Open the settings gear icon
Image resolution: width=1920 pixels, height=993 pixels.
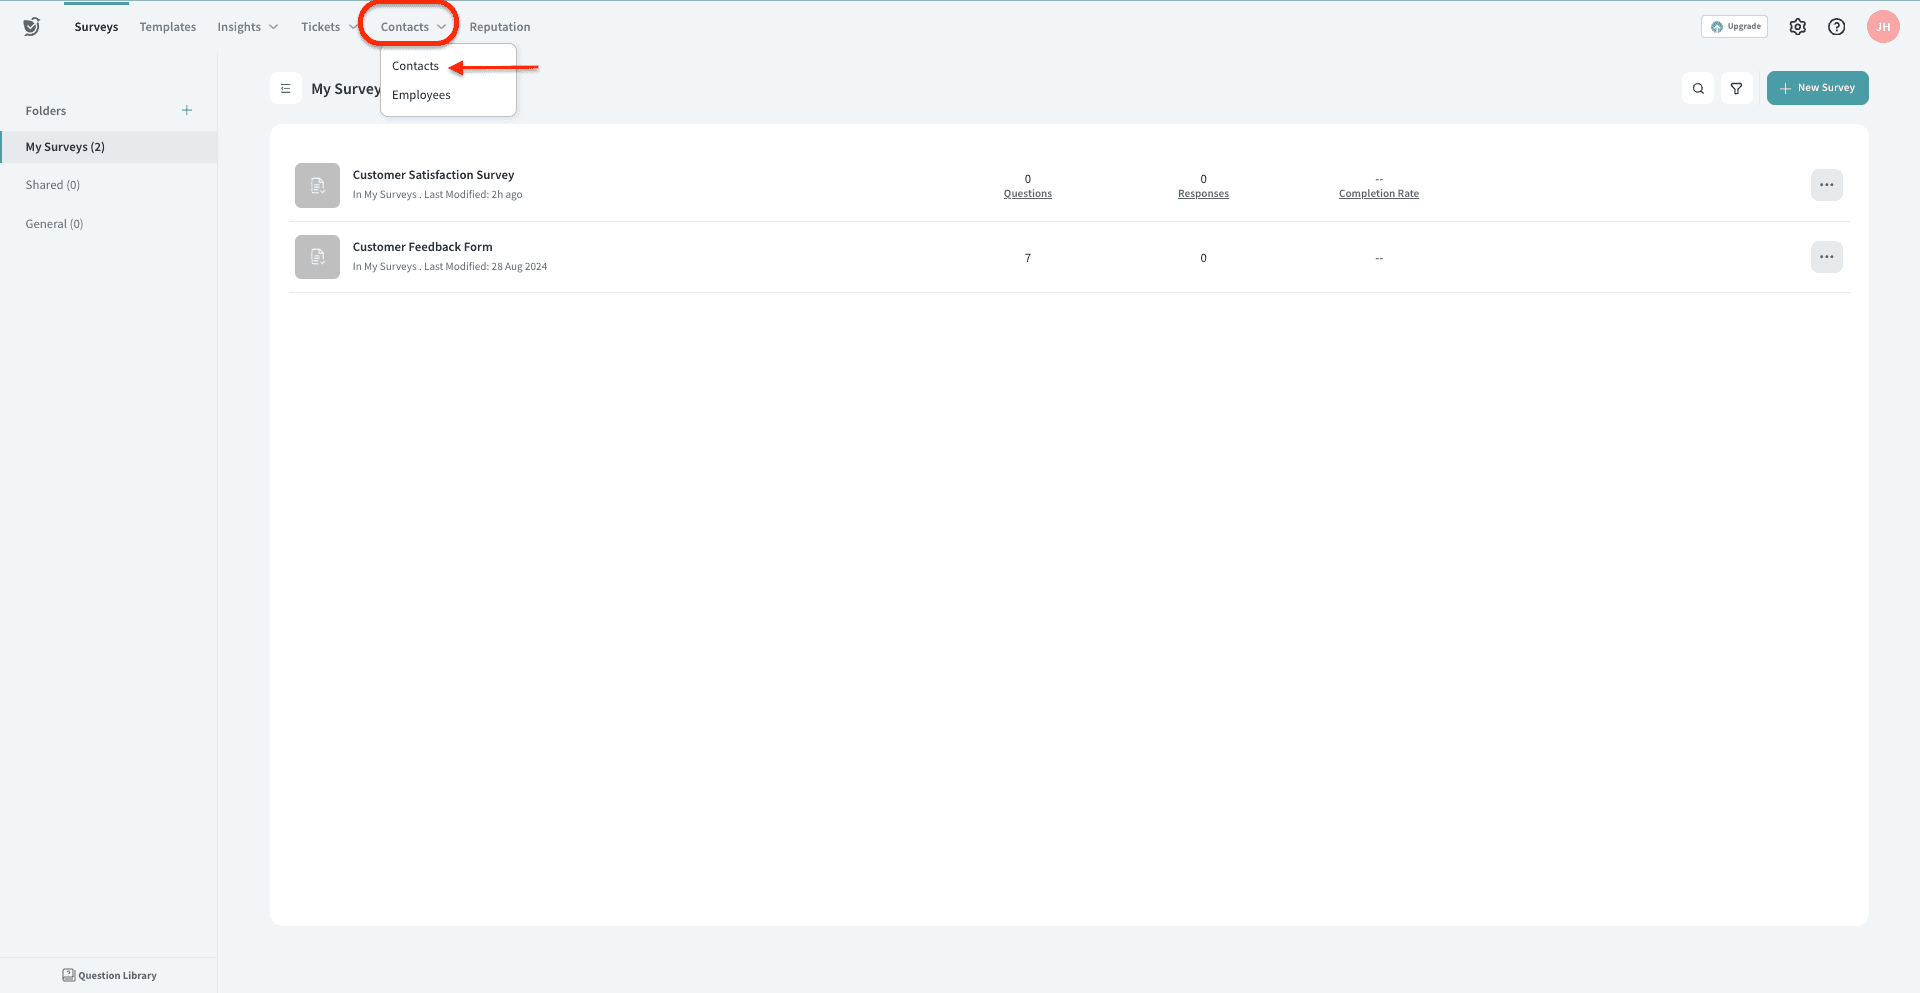pos(1797,27)
